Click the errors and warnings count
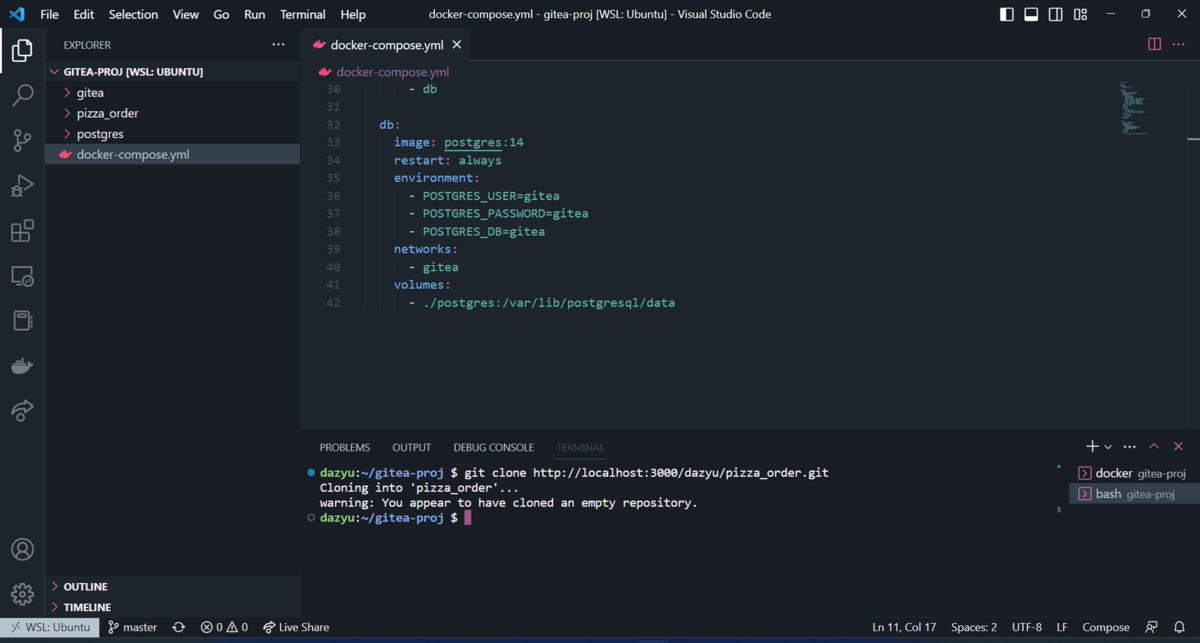This screenshot has width=1200, height=643. click(224, 627)
